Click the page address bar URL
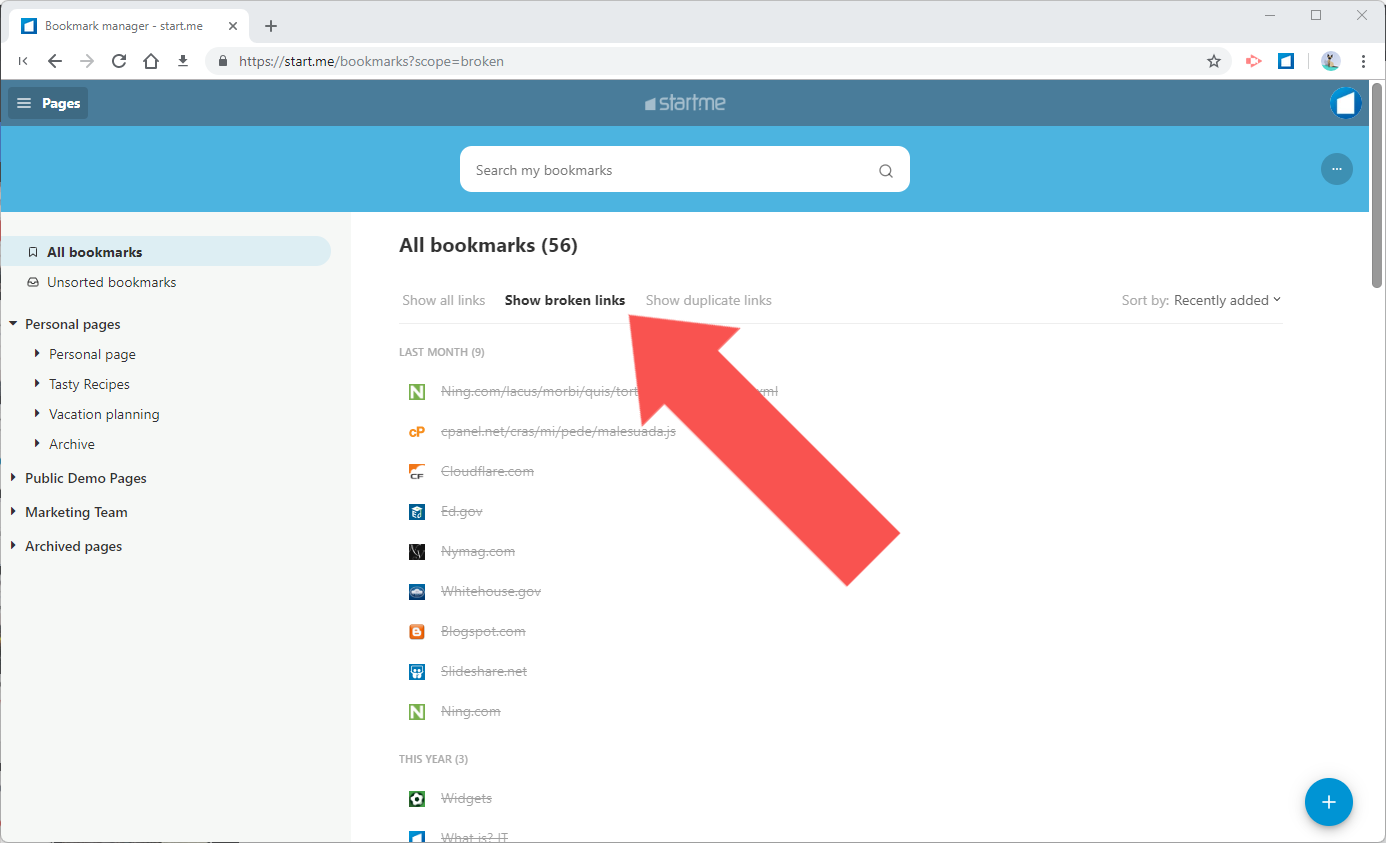 click(x=371, y=61)
